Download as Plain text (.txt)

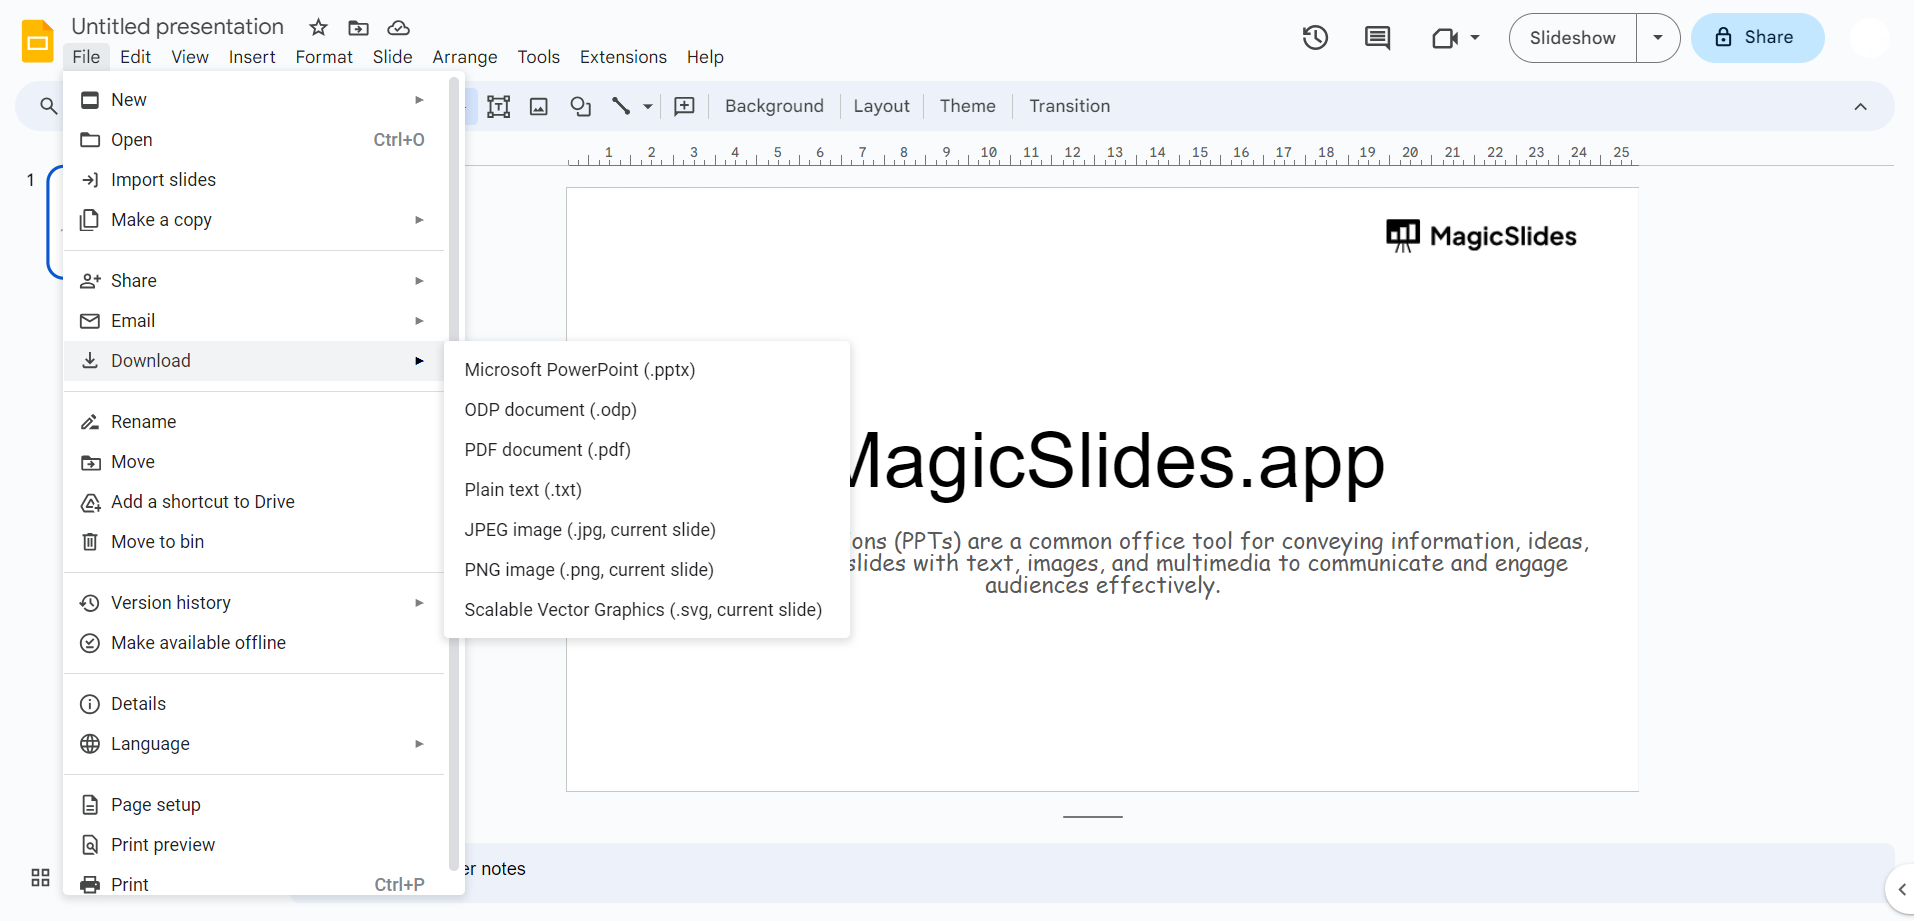[647, 490]
